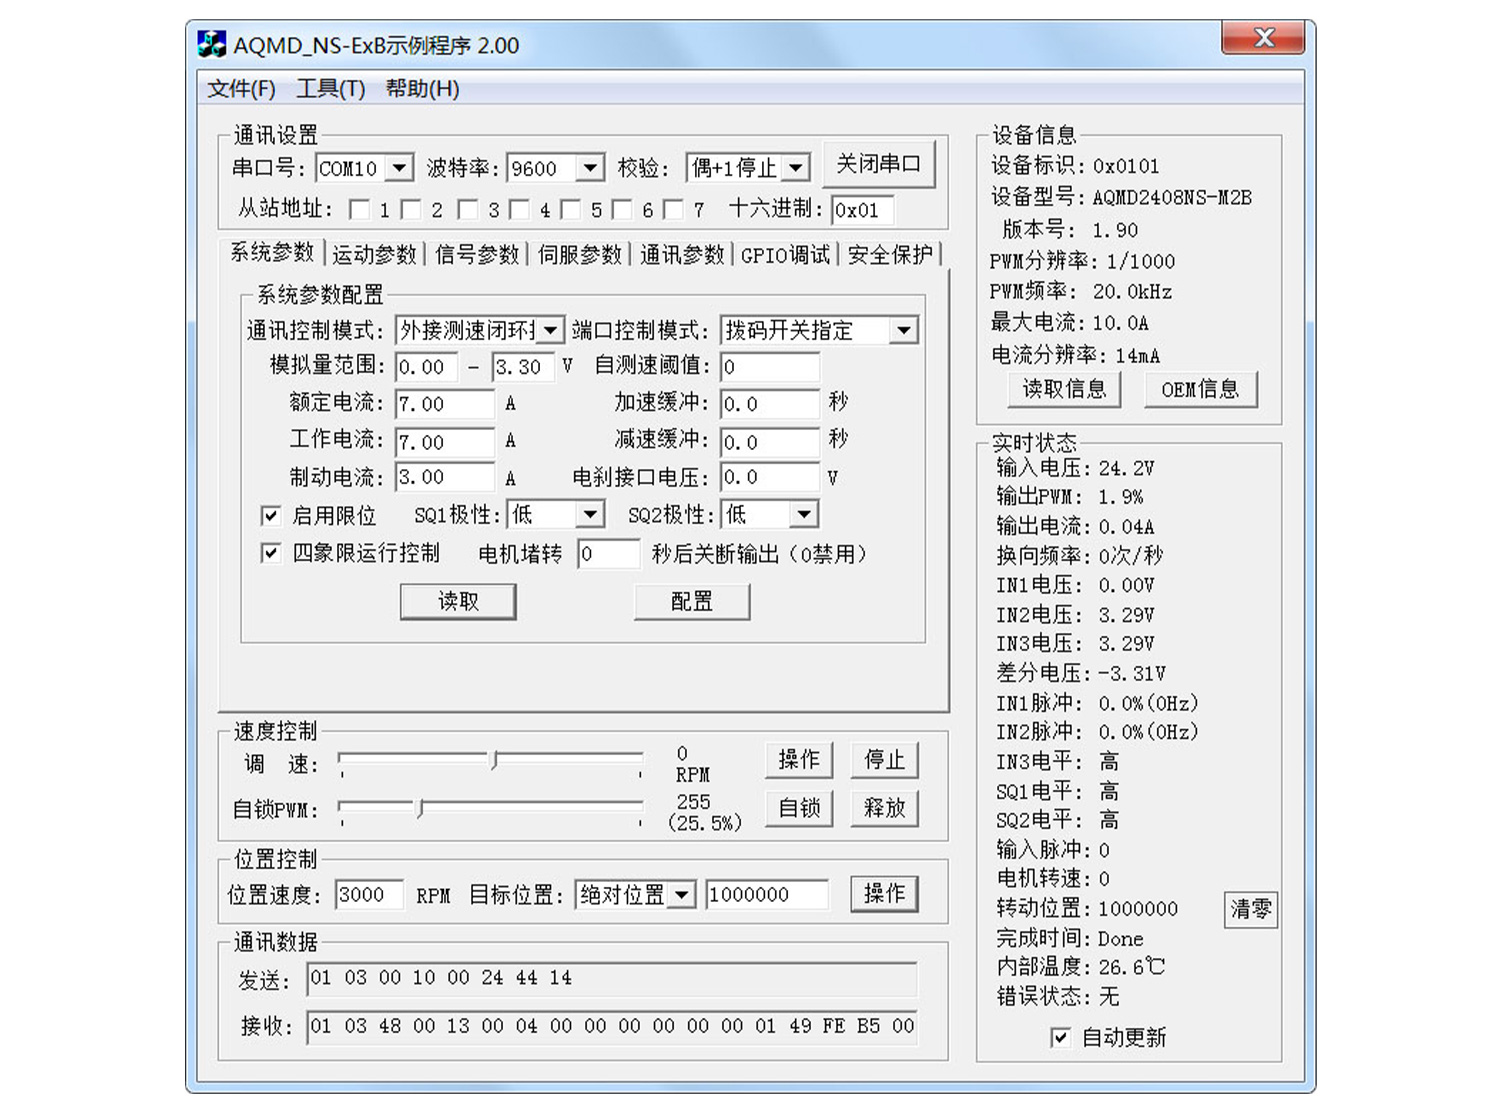1500x1115 pixels.
Task: Toggle the 启用限位 checkbox
Action: pos(269,514)
